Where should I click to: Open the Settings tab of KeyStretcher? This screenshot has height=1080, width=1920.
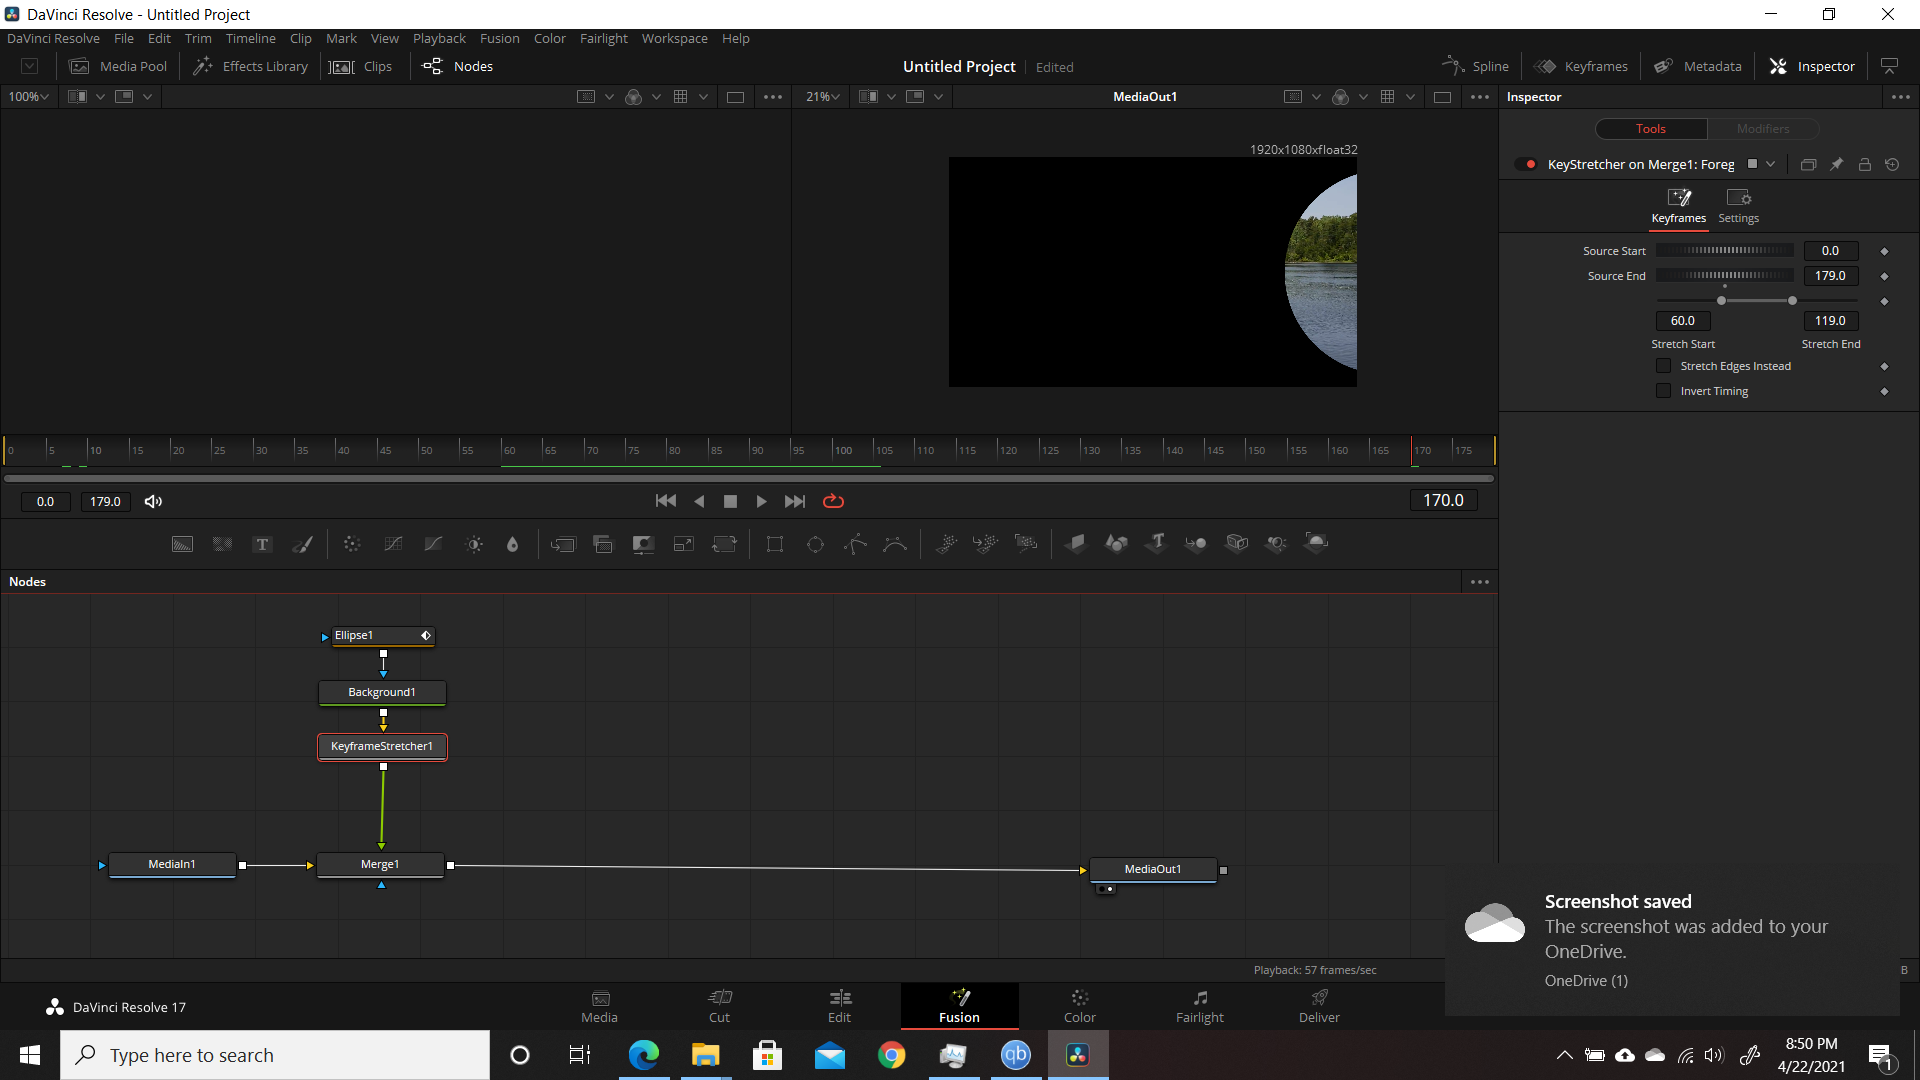click(1738, 207)
